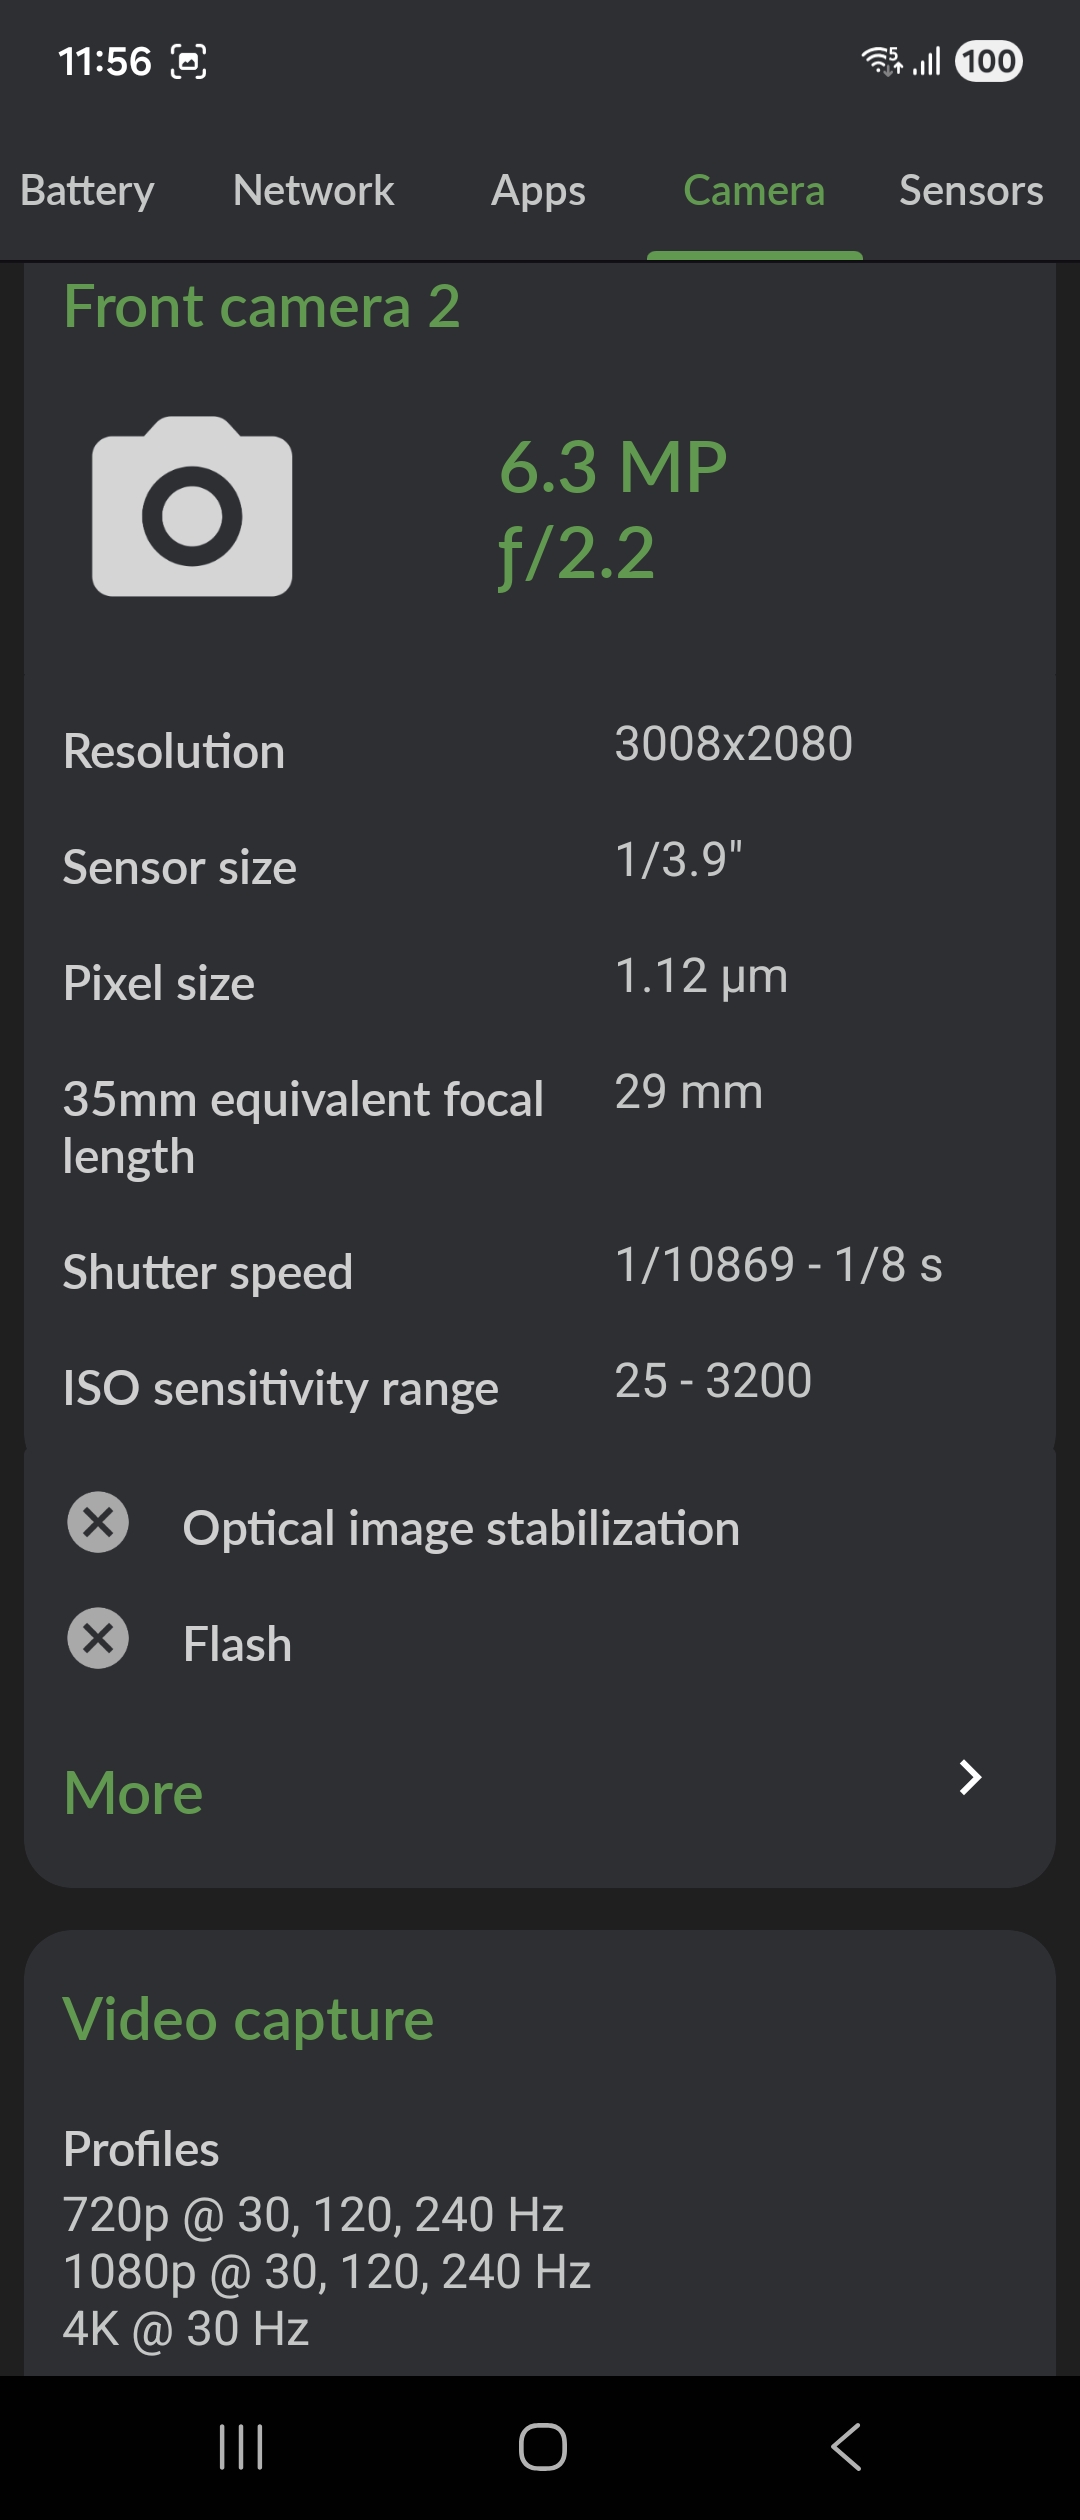Tap the green More link
This screenshot has height=2520, width=1080.
pos(133,1792)
